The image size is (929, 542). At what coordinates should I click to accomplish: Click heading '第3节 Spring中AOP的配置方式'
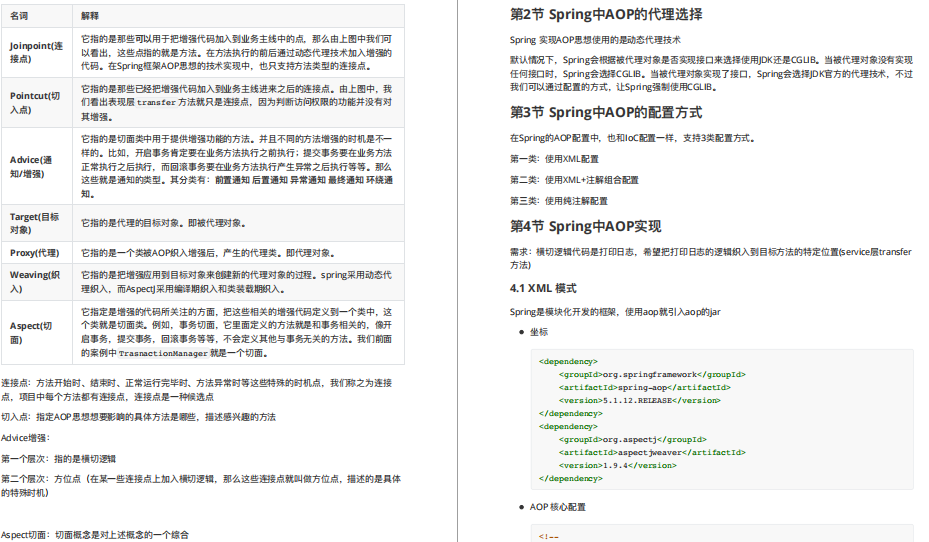click(606, 113)
